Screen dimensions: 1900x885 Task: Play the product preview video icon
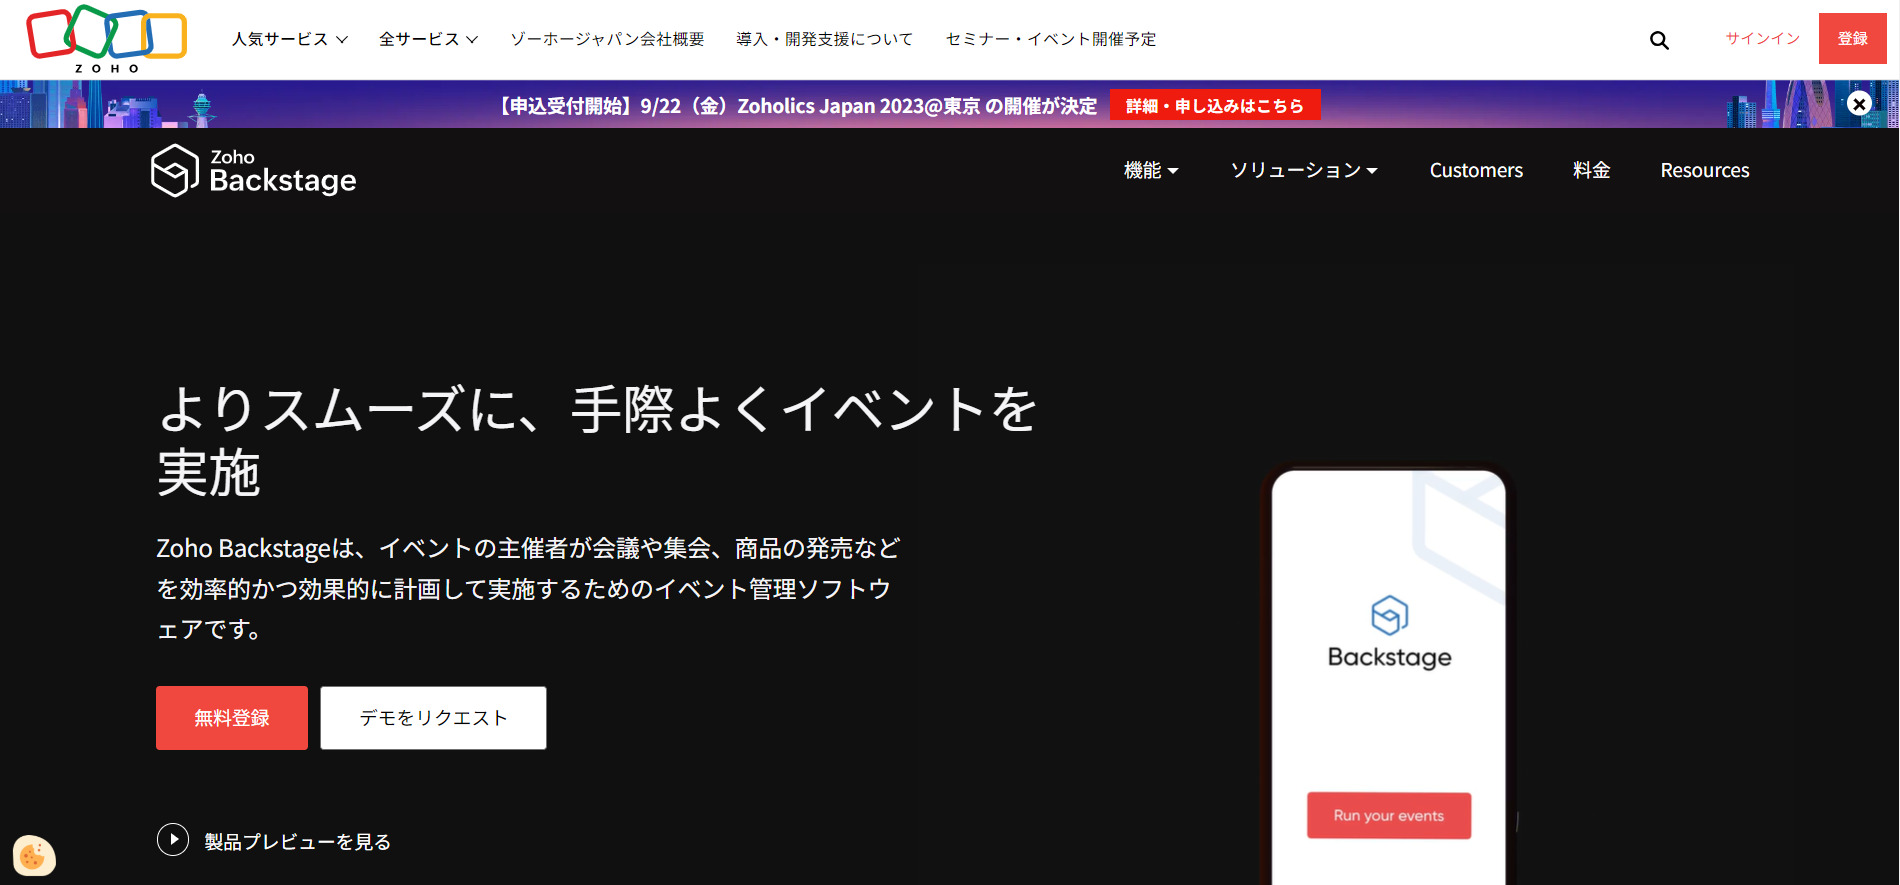173,840
